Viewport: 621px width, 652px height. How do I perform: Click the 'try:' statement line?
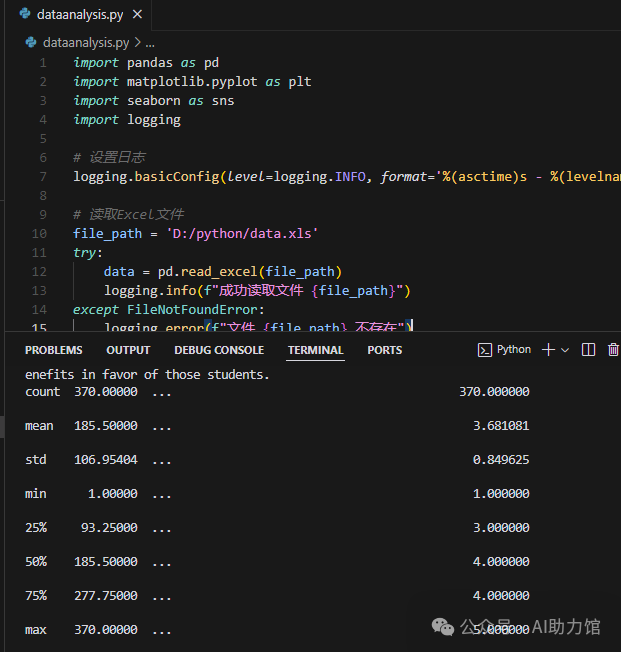pyautogui.click(x=88, y=253)
